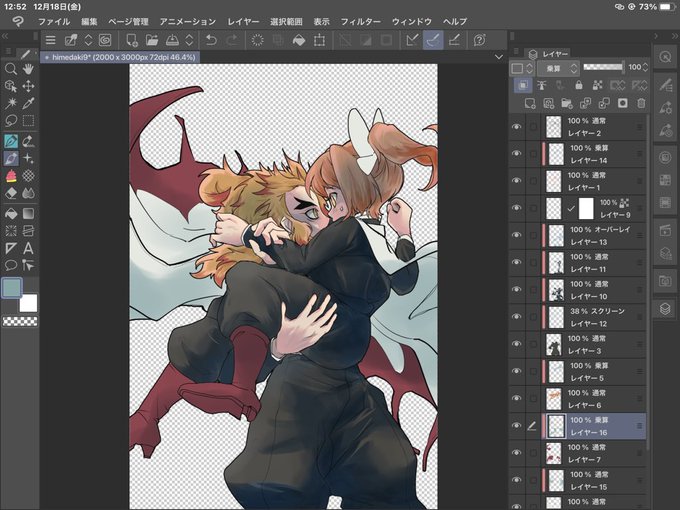Toggle Lock layer padlock icon
This screenshot has width=680, height=510.
(579, 85)
